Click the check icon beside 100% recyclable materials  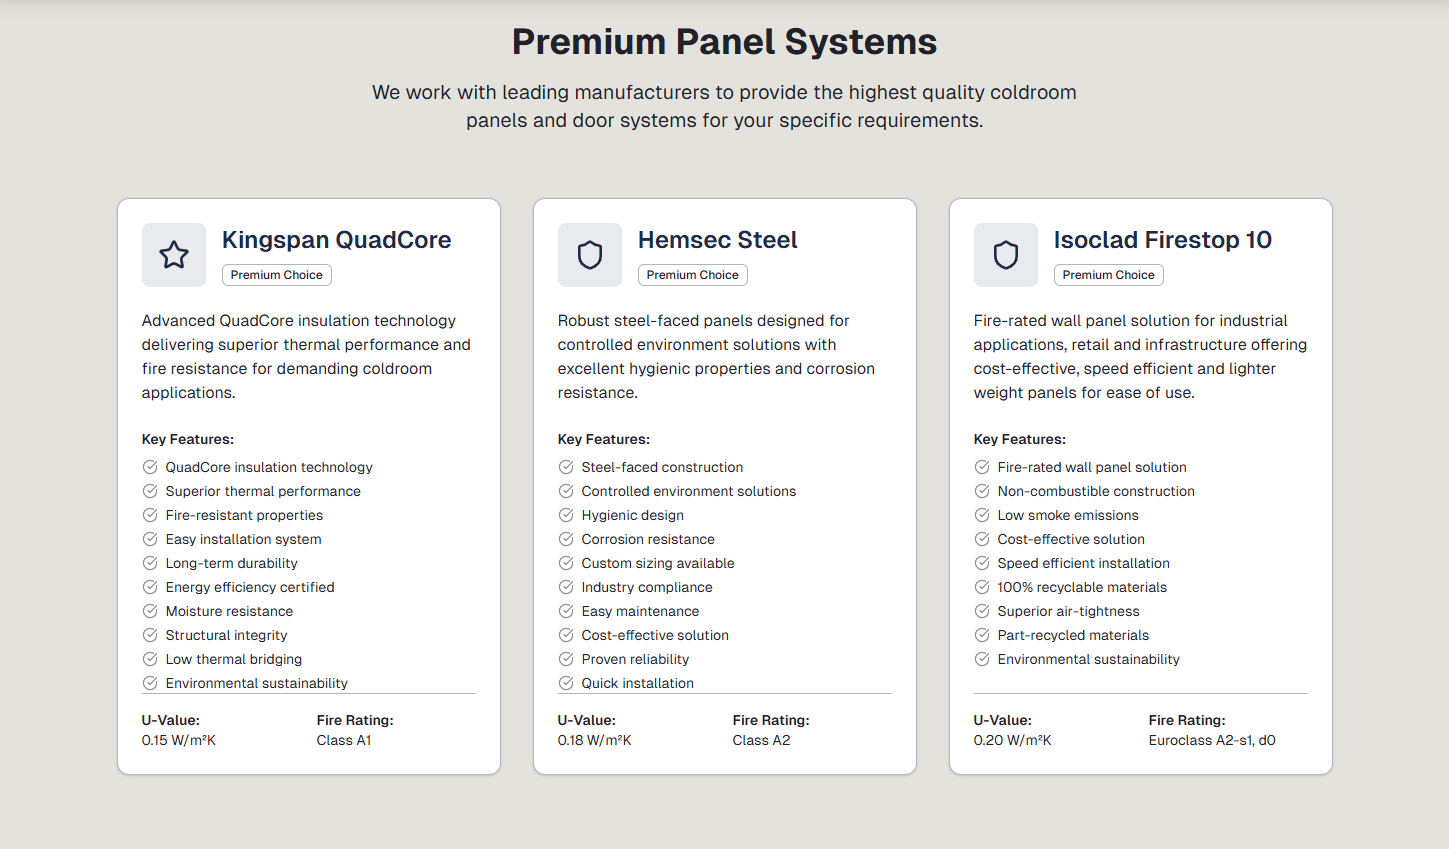(982, 587)
